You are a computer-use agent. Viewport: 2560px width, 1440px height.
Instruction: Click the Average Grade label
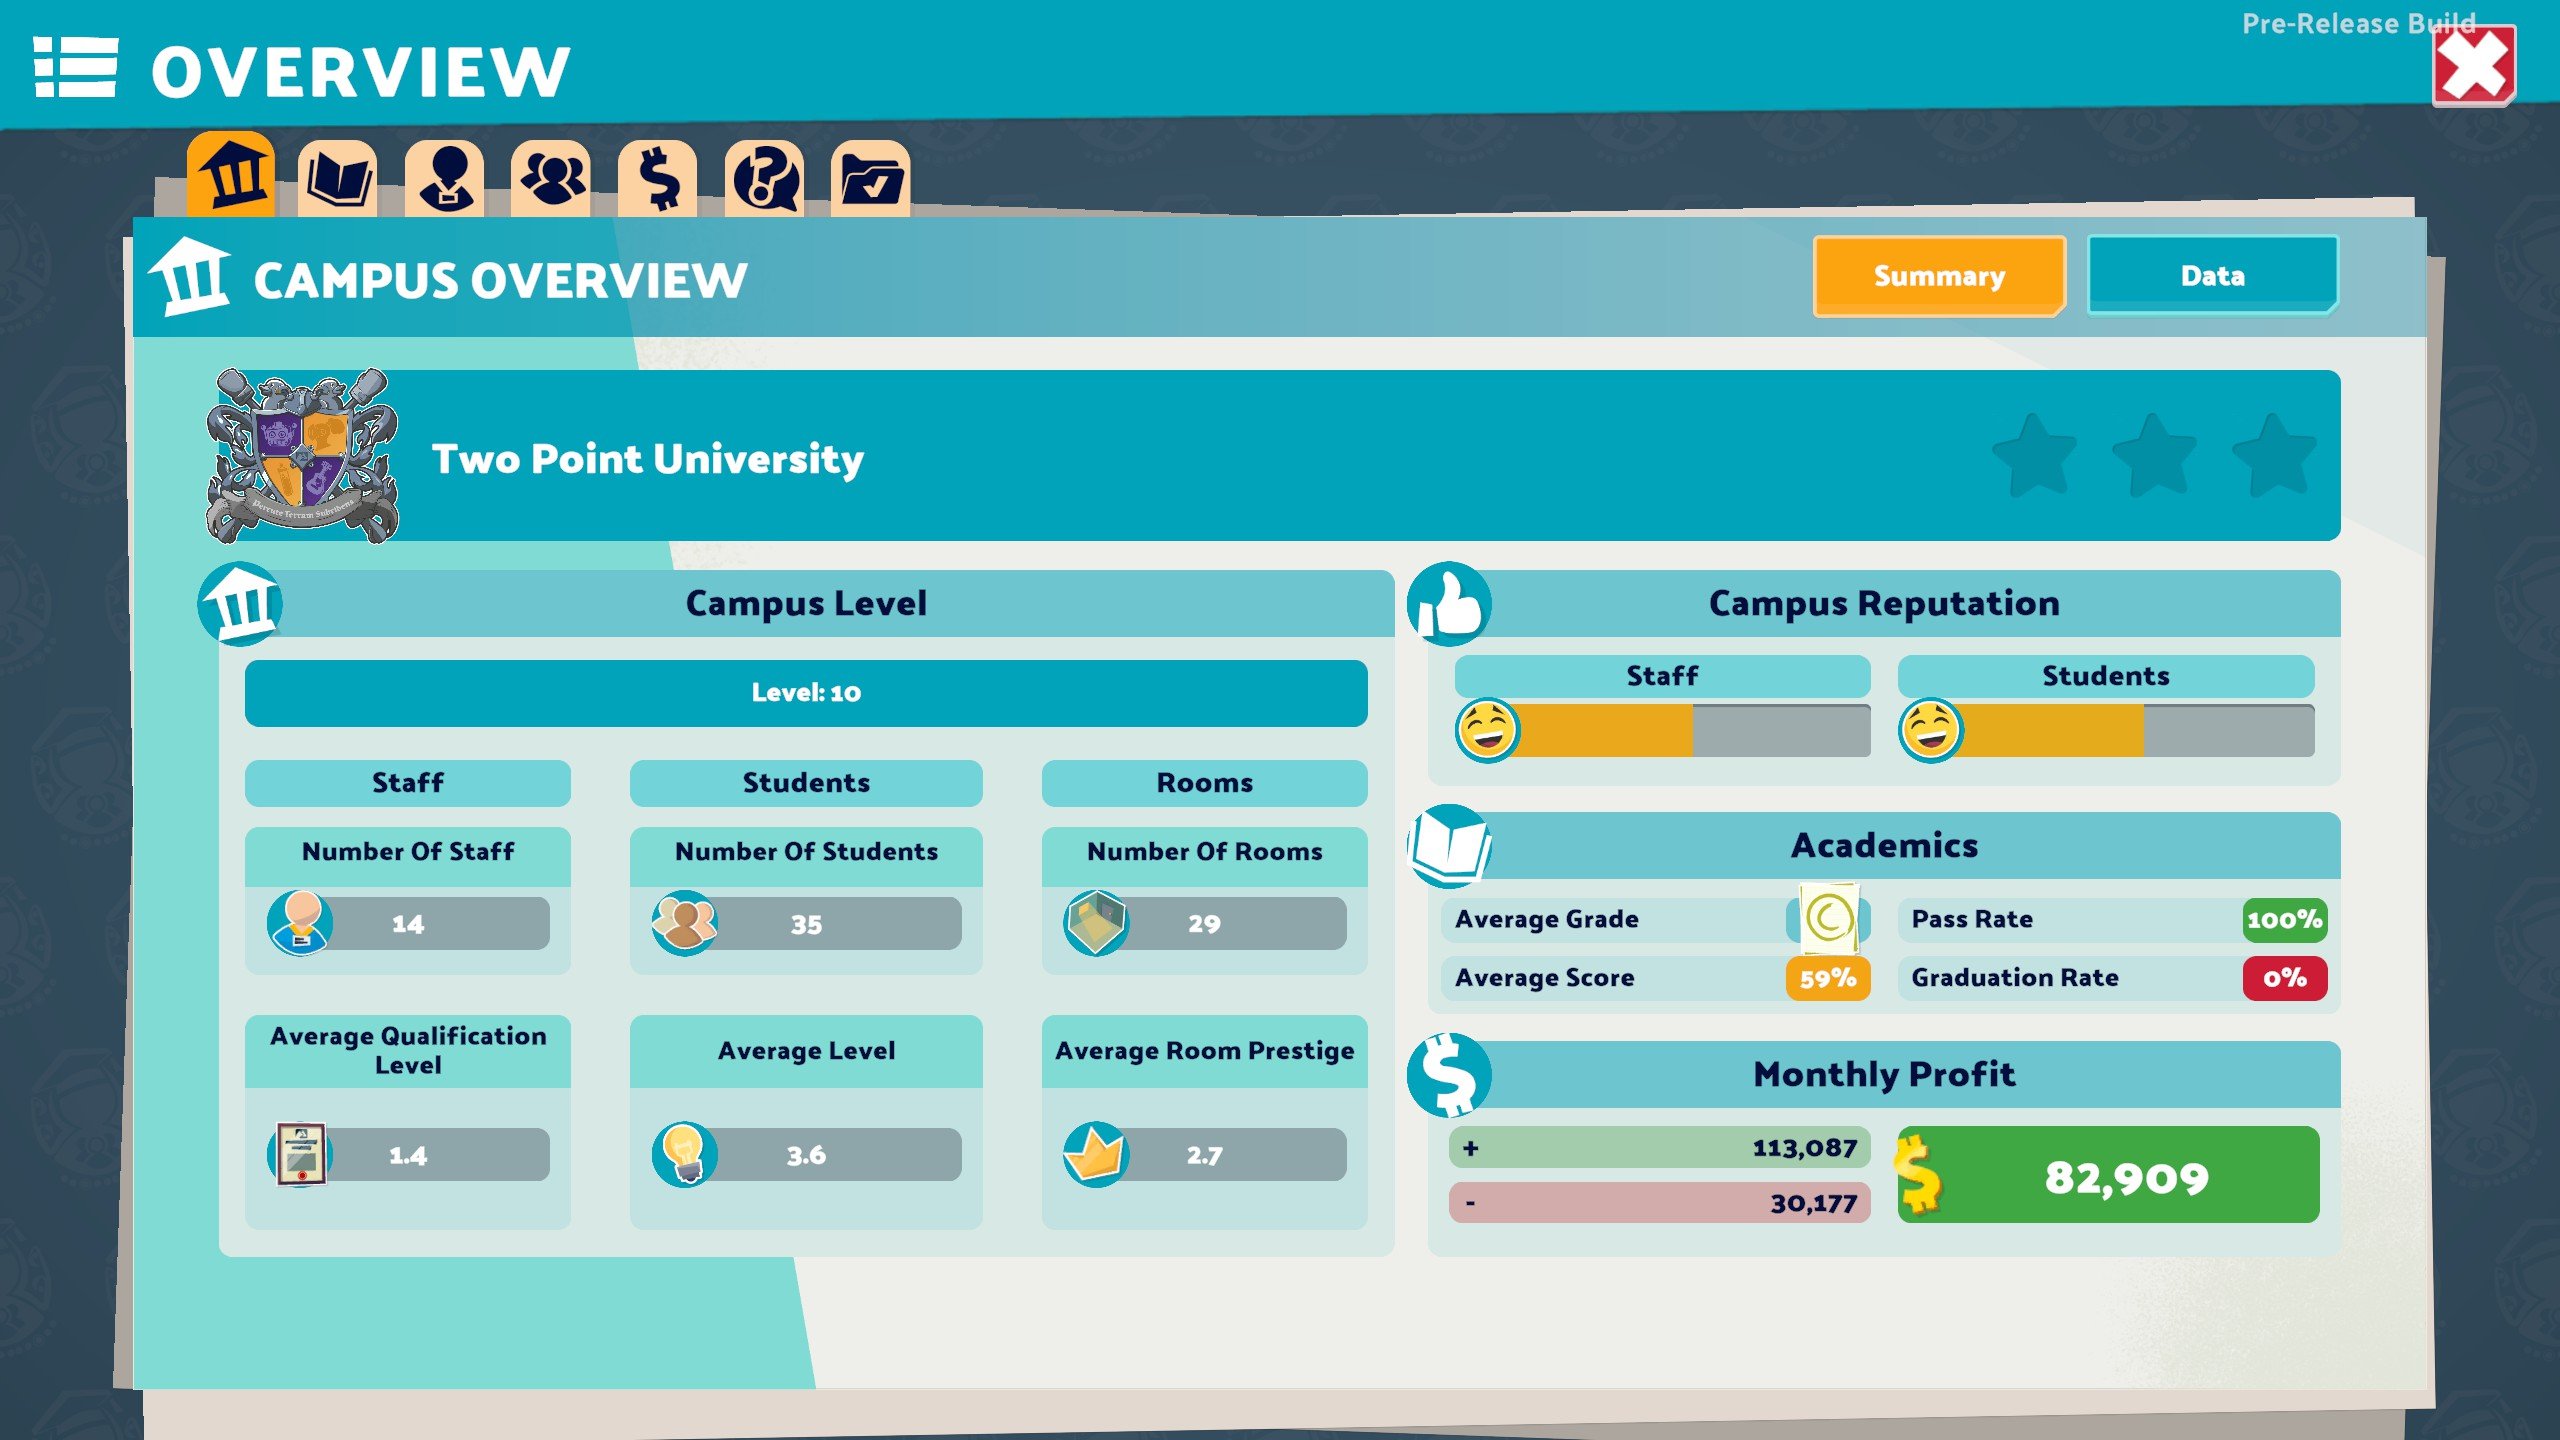[x=1547, y=919]
